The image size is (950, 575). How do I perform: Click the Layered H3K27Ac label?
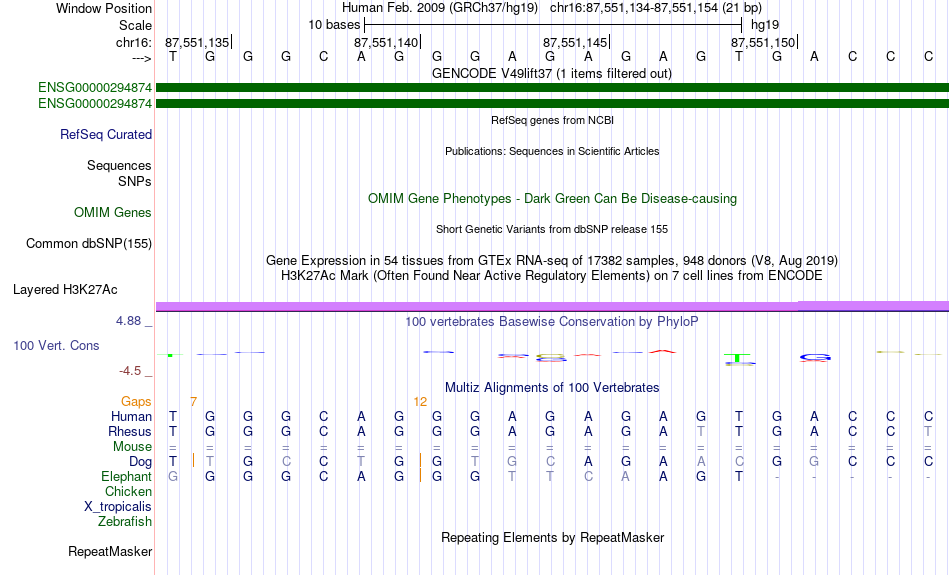pos(65,290)
